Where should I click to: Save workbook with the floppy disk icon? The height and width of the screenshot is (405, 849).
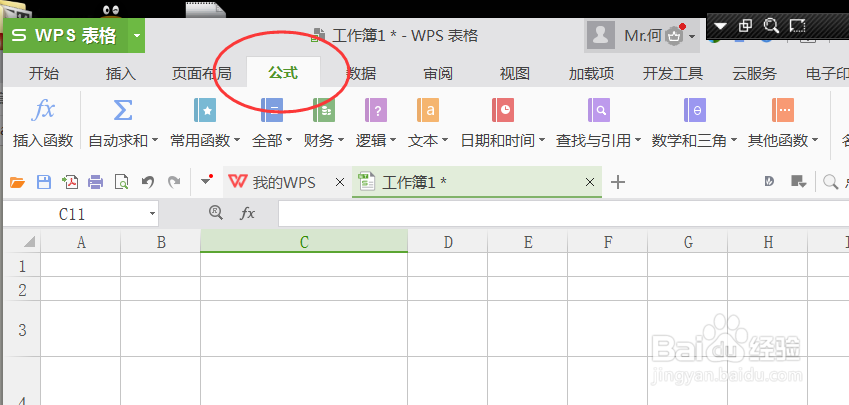(43, 182)
